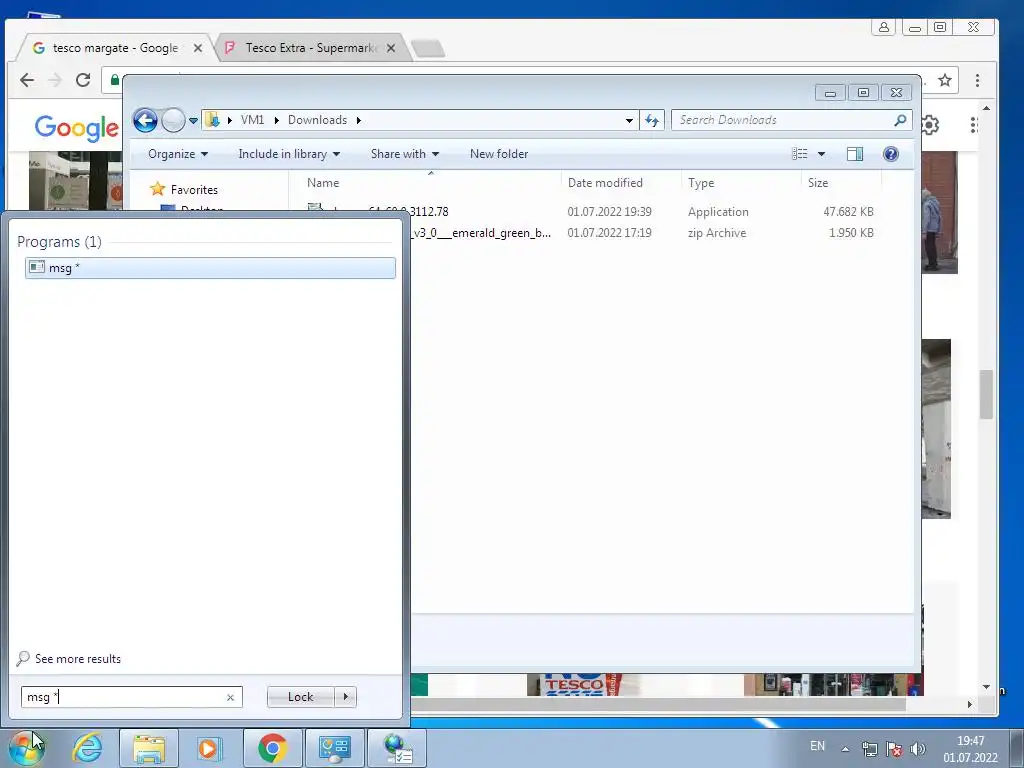Open the Share with menu
1024x768 pixels.
pos(405,154)
